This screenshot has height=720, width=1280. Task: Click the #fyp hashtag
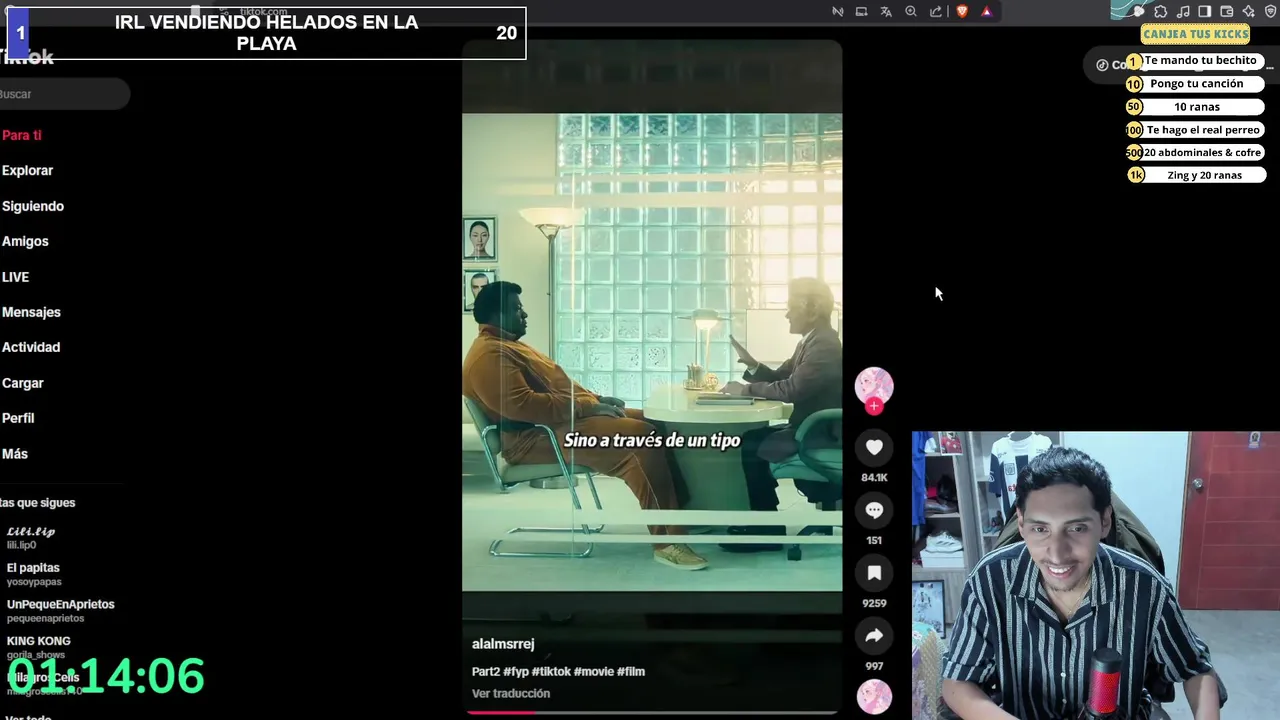[516, 672]
